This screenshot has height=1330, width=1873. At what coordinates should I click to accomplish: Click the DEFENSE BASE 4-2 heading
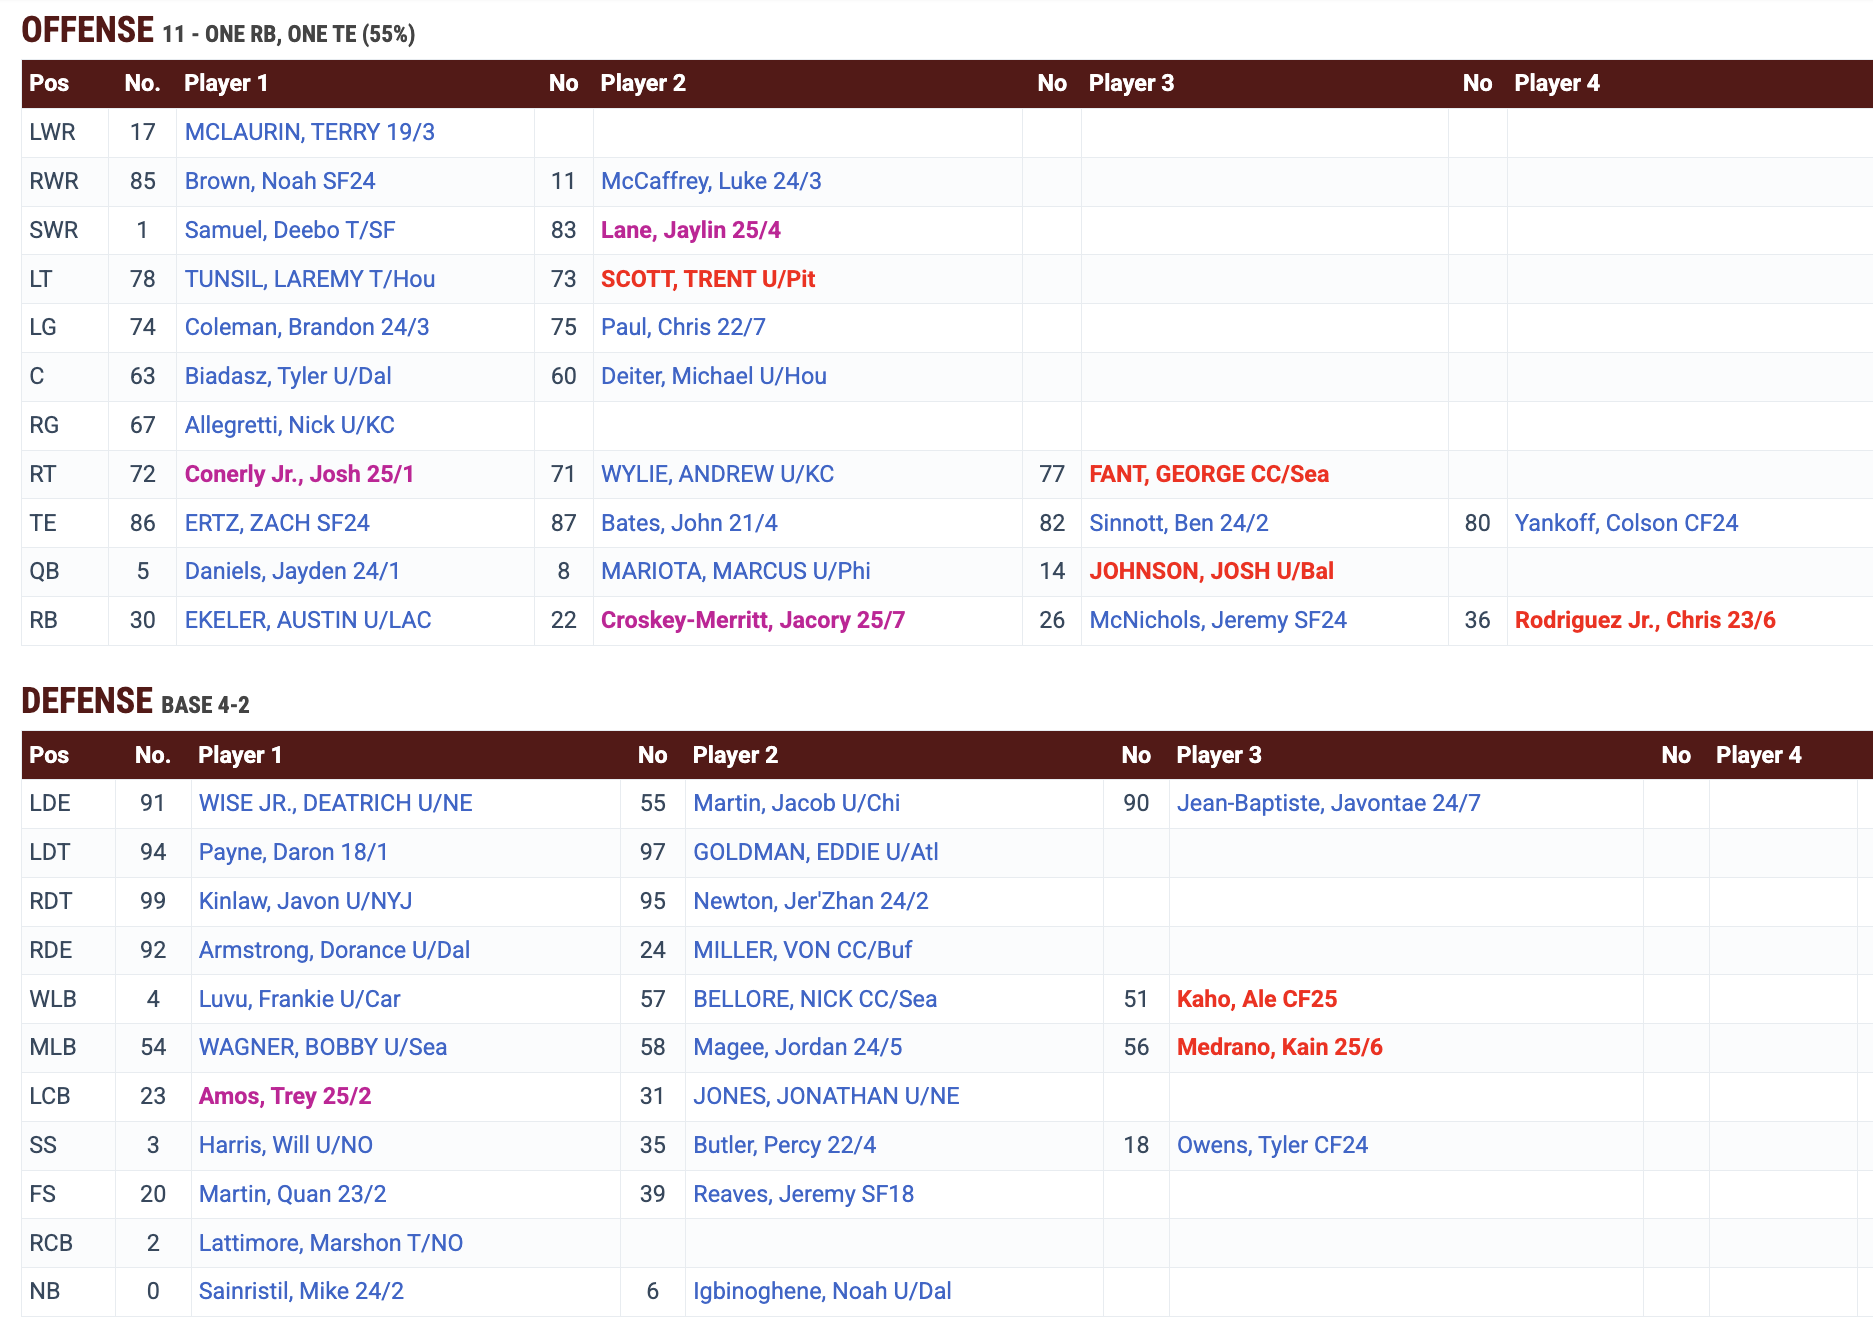135,701
